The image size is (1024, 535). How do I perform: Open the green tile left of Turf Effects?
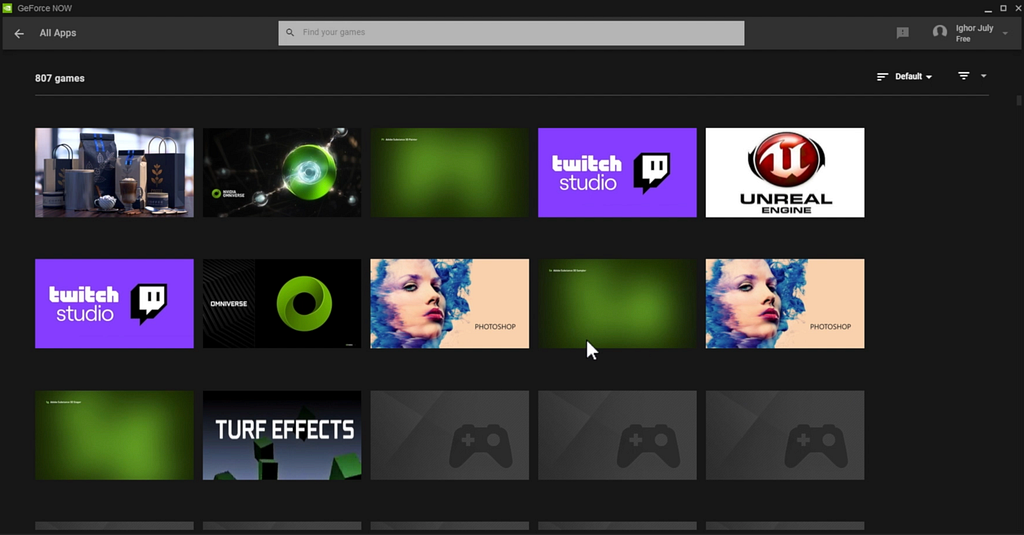pyautogui.click(x=114, y=435)
